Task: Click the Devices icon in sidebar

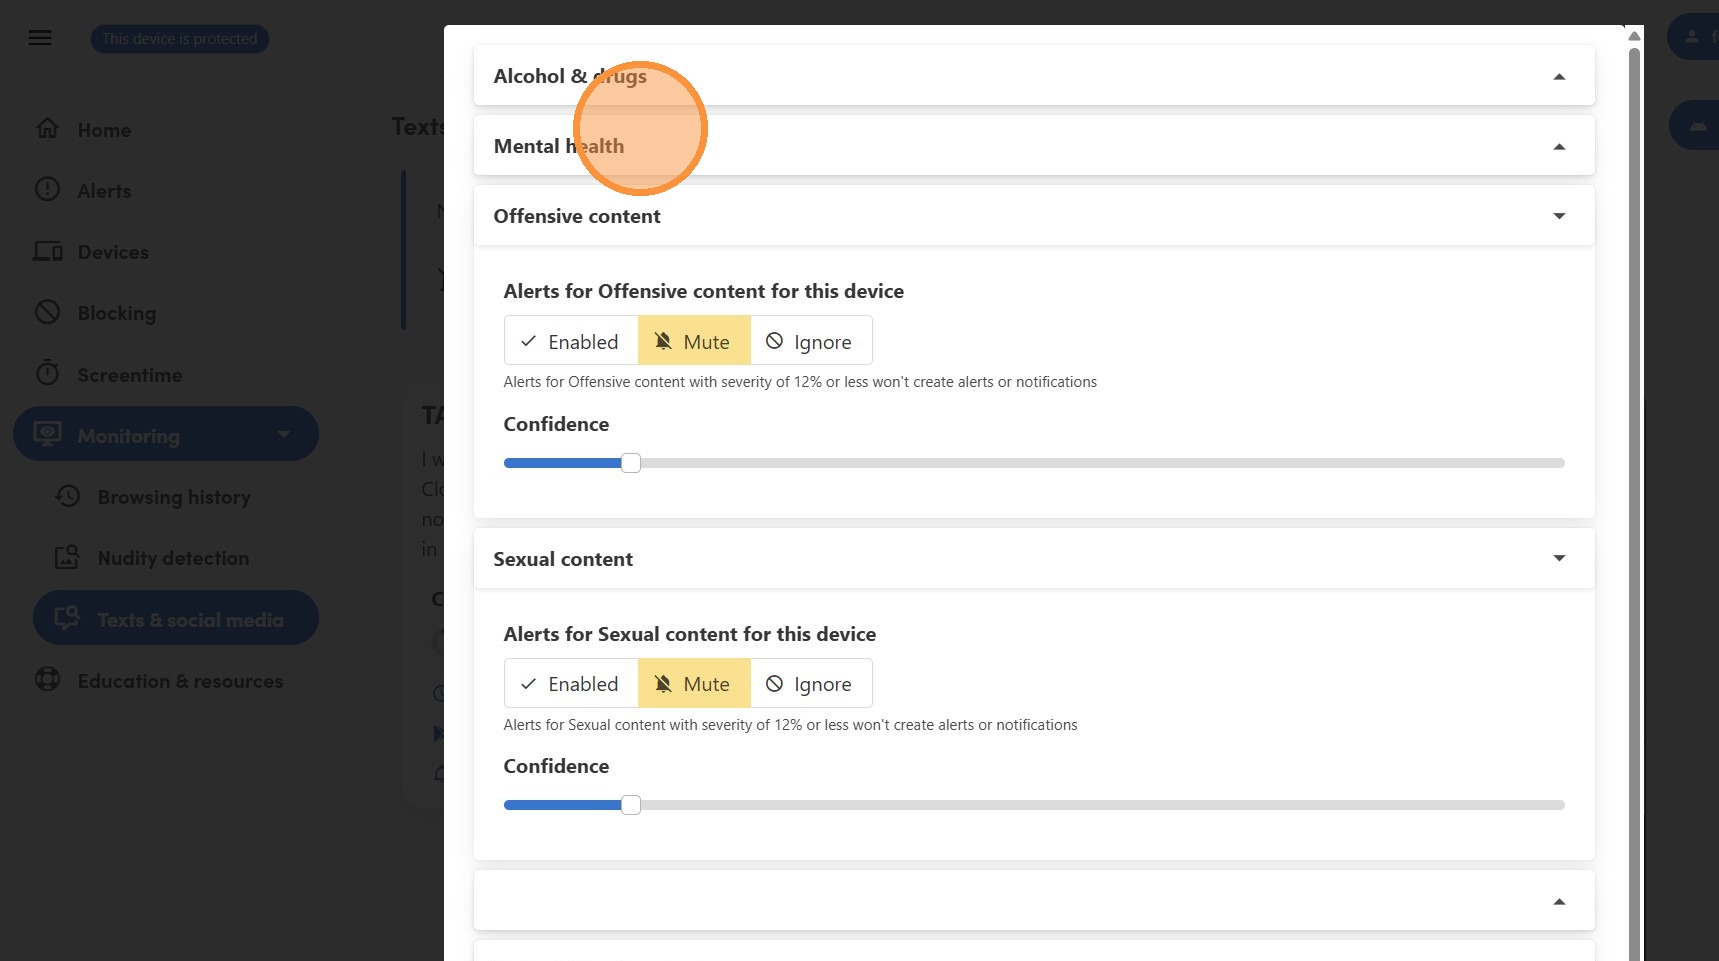Action: pyautogui.click(x=48, y=251)
